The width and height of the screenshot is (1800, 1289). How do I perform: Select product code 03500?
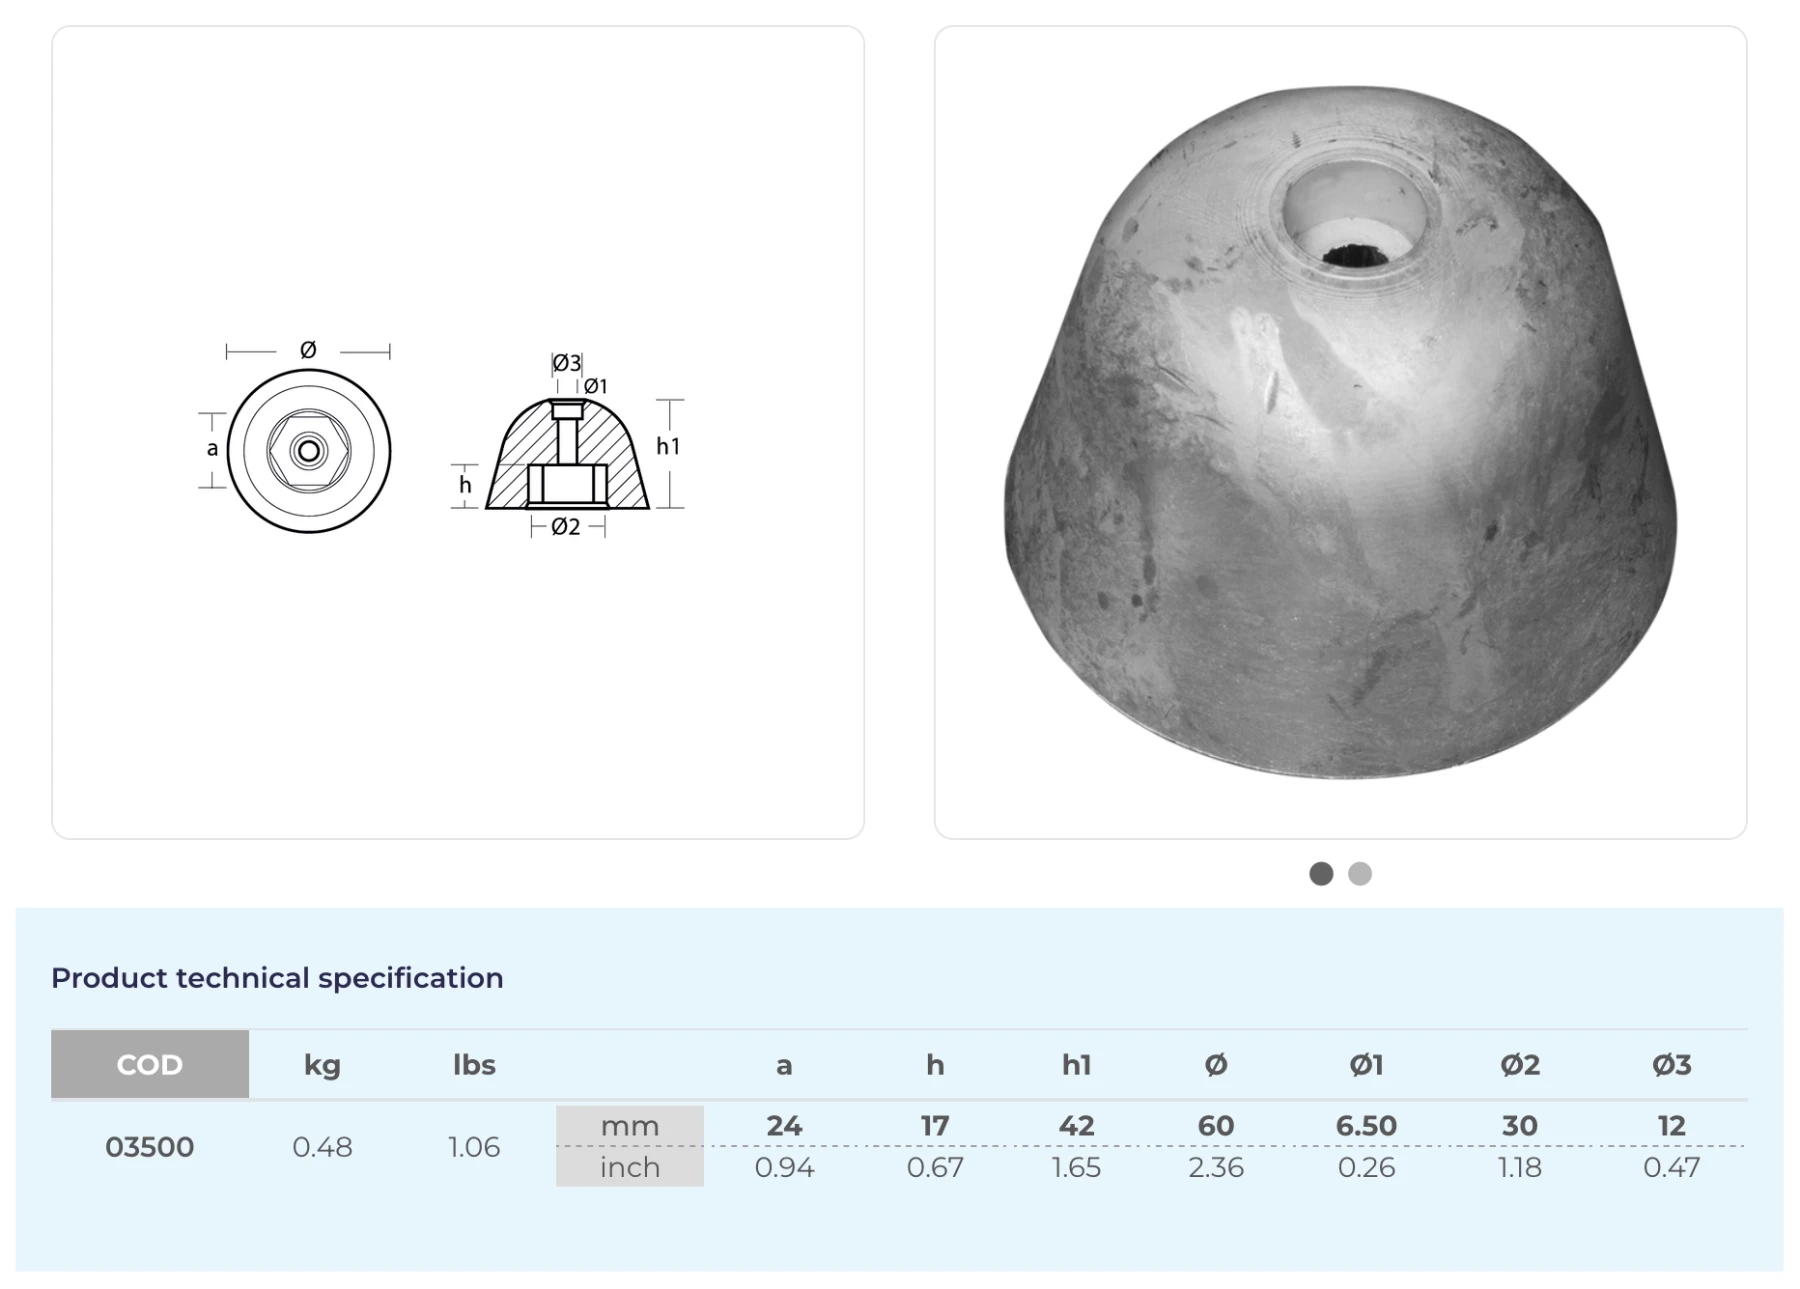(150, 1146)
